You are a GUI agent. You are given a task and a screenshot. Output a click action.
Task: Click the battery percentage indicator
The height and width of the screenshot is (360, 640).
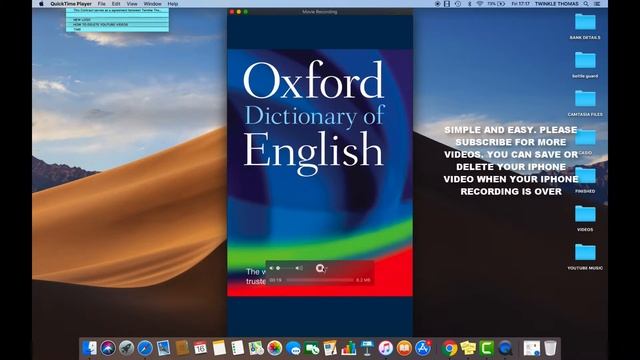[x=496, y=4]
